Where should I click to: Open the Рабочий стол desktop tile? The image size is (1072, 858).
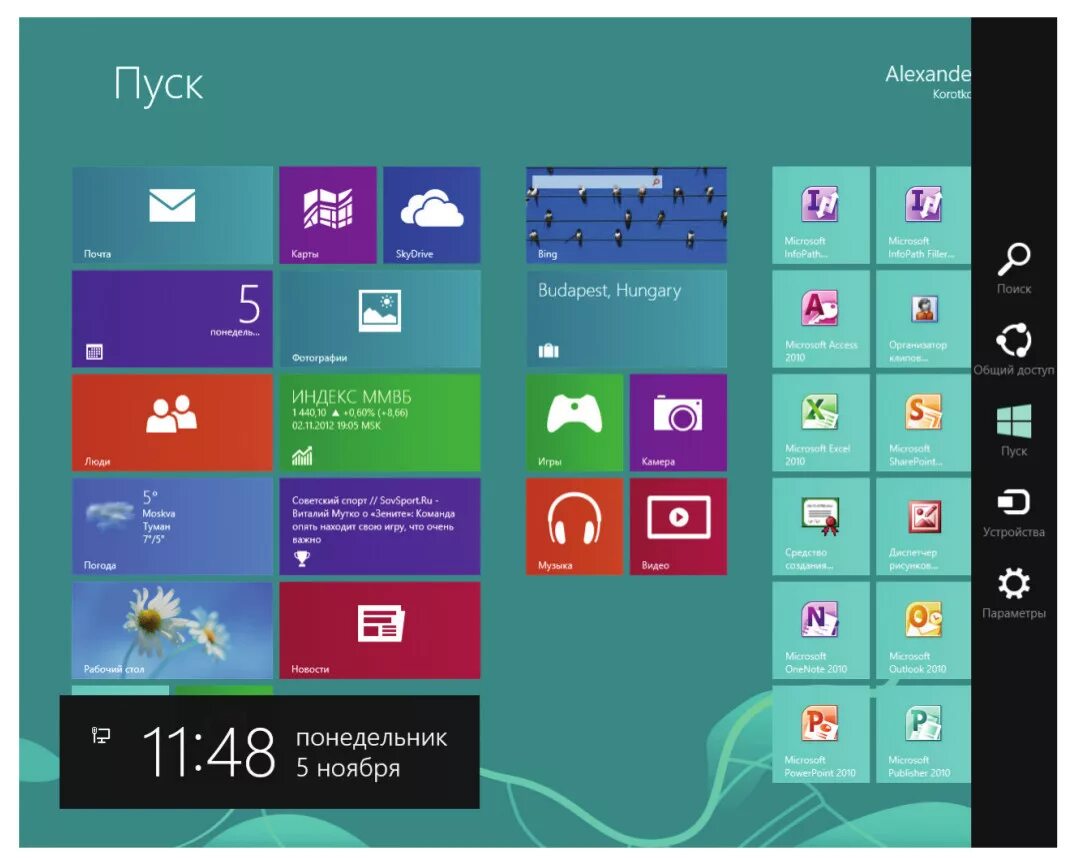(172, 631)
